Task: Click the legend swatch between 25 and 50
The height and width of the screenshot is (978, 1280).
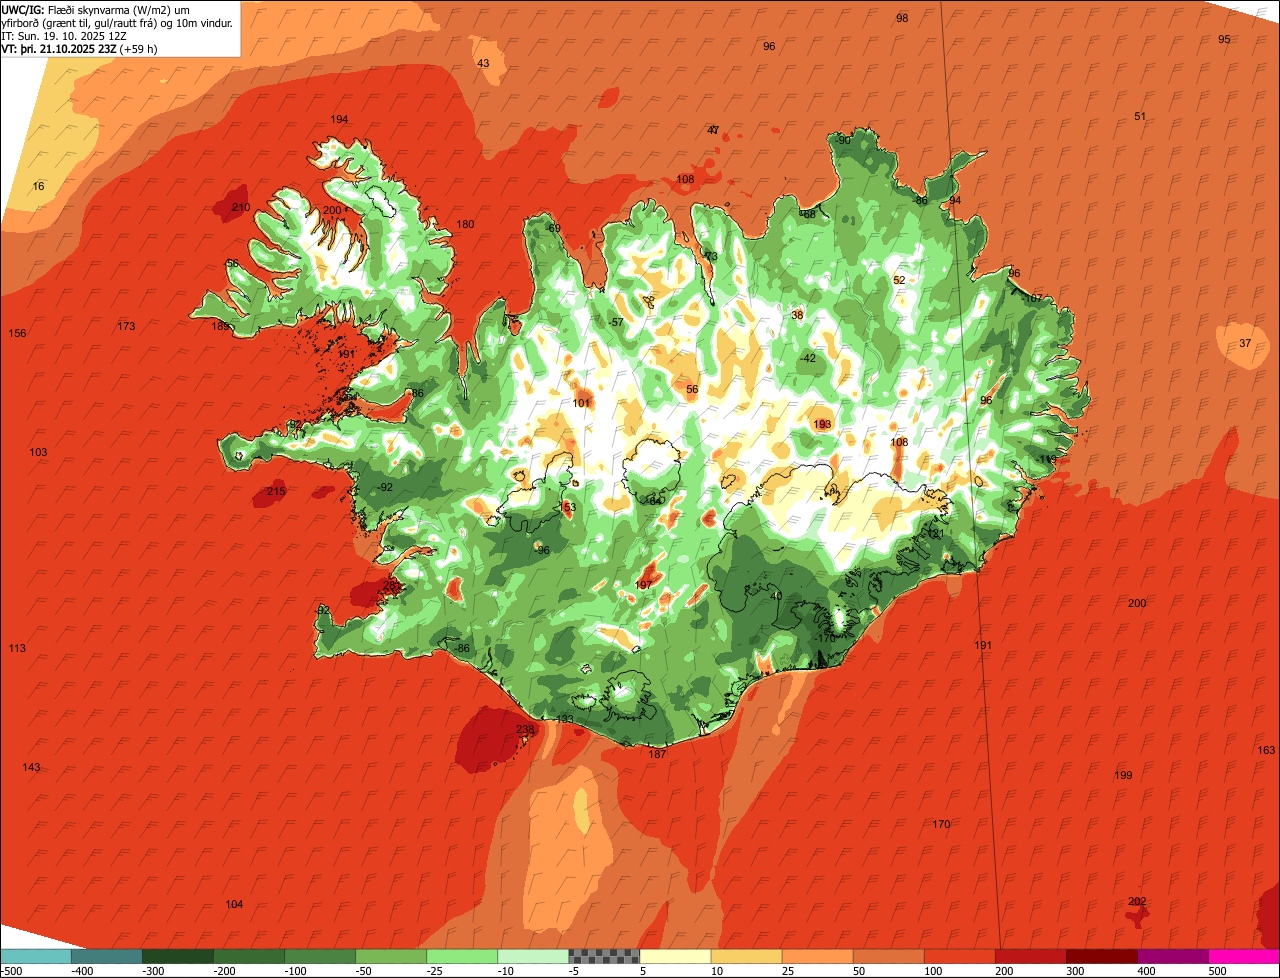Action: pos(817,956)
